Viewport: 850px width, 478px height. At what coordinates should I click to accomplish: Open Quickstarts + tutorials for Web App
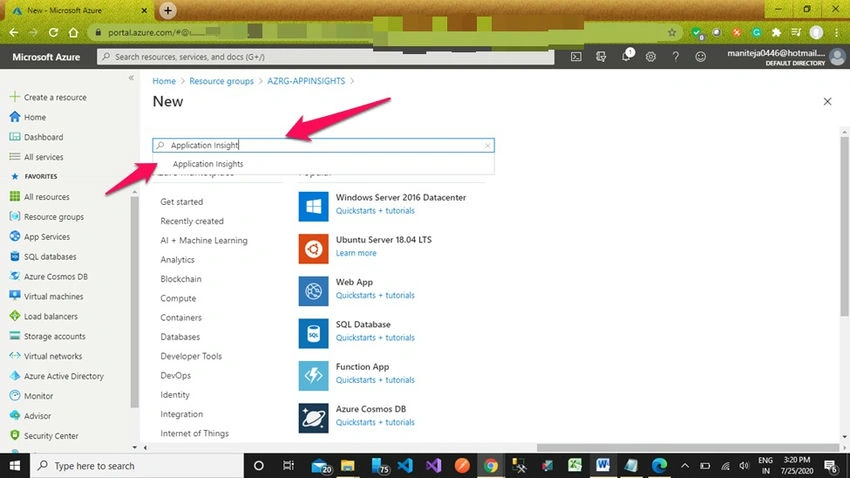[x=375, y=295]
